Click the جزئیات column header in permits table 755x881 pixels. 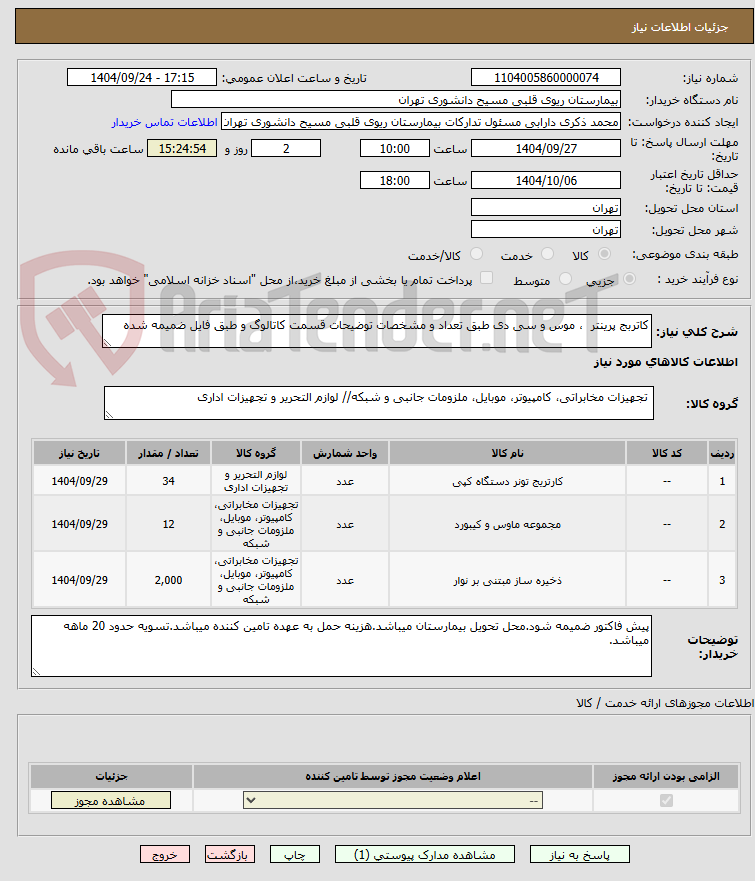point(111,776)
